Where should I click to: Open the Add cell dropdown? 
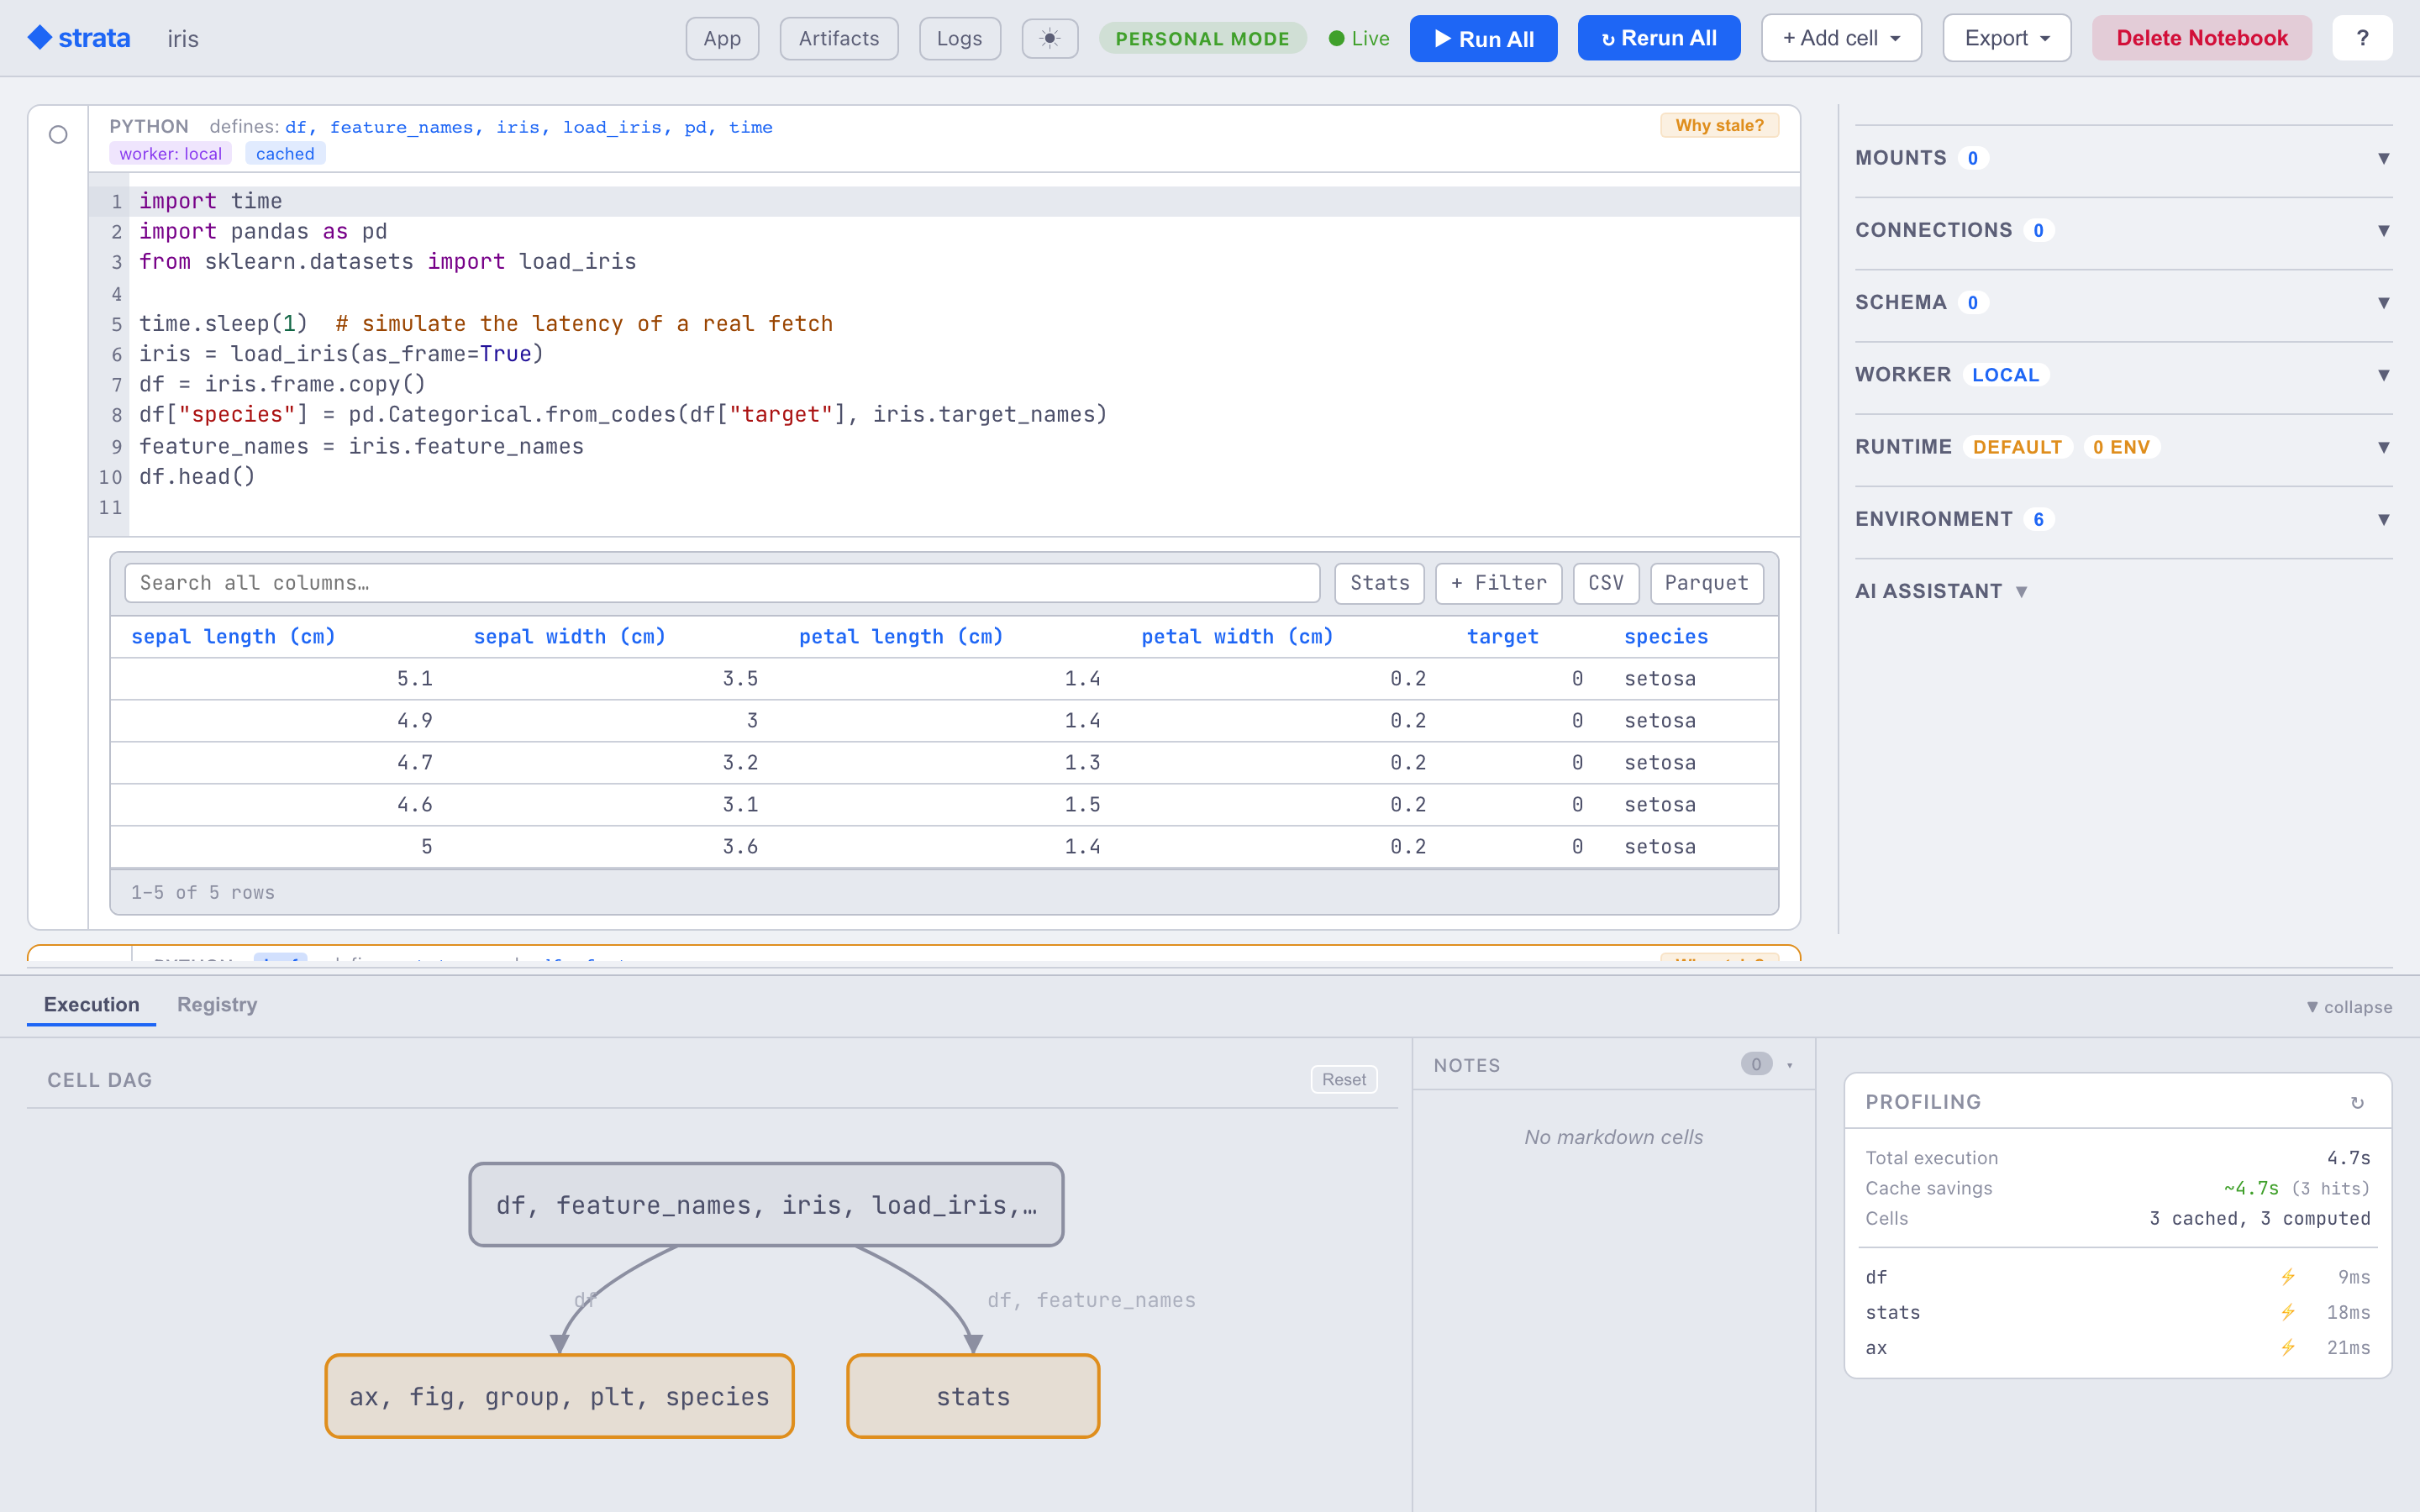tap(1841, 38)
